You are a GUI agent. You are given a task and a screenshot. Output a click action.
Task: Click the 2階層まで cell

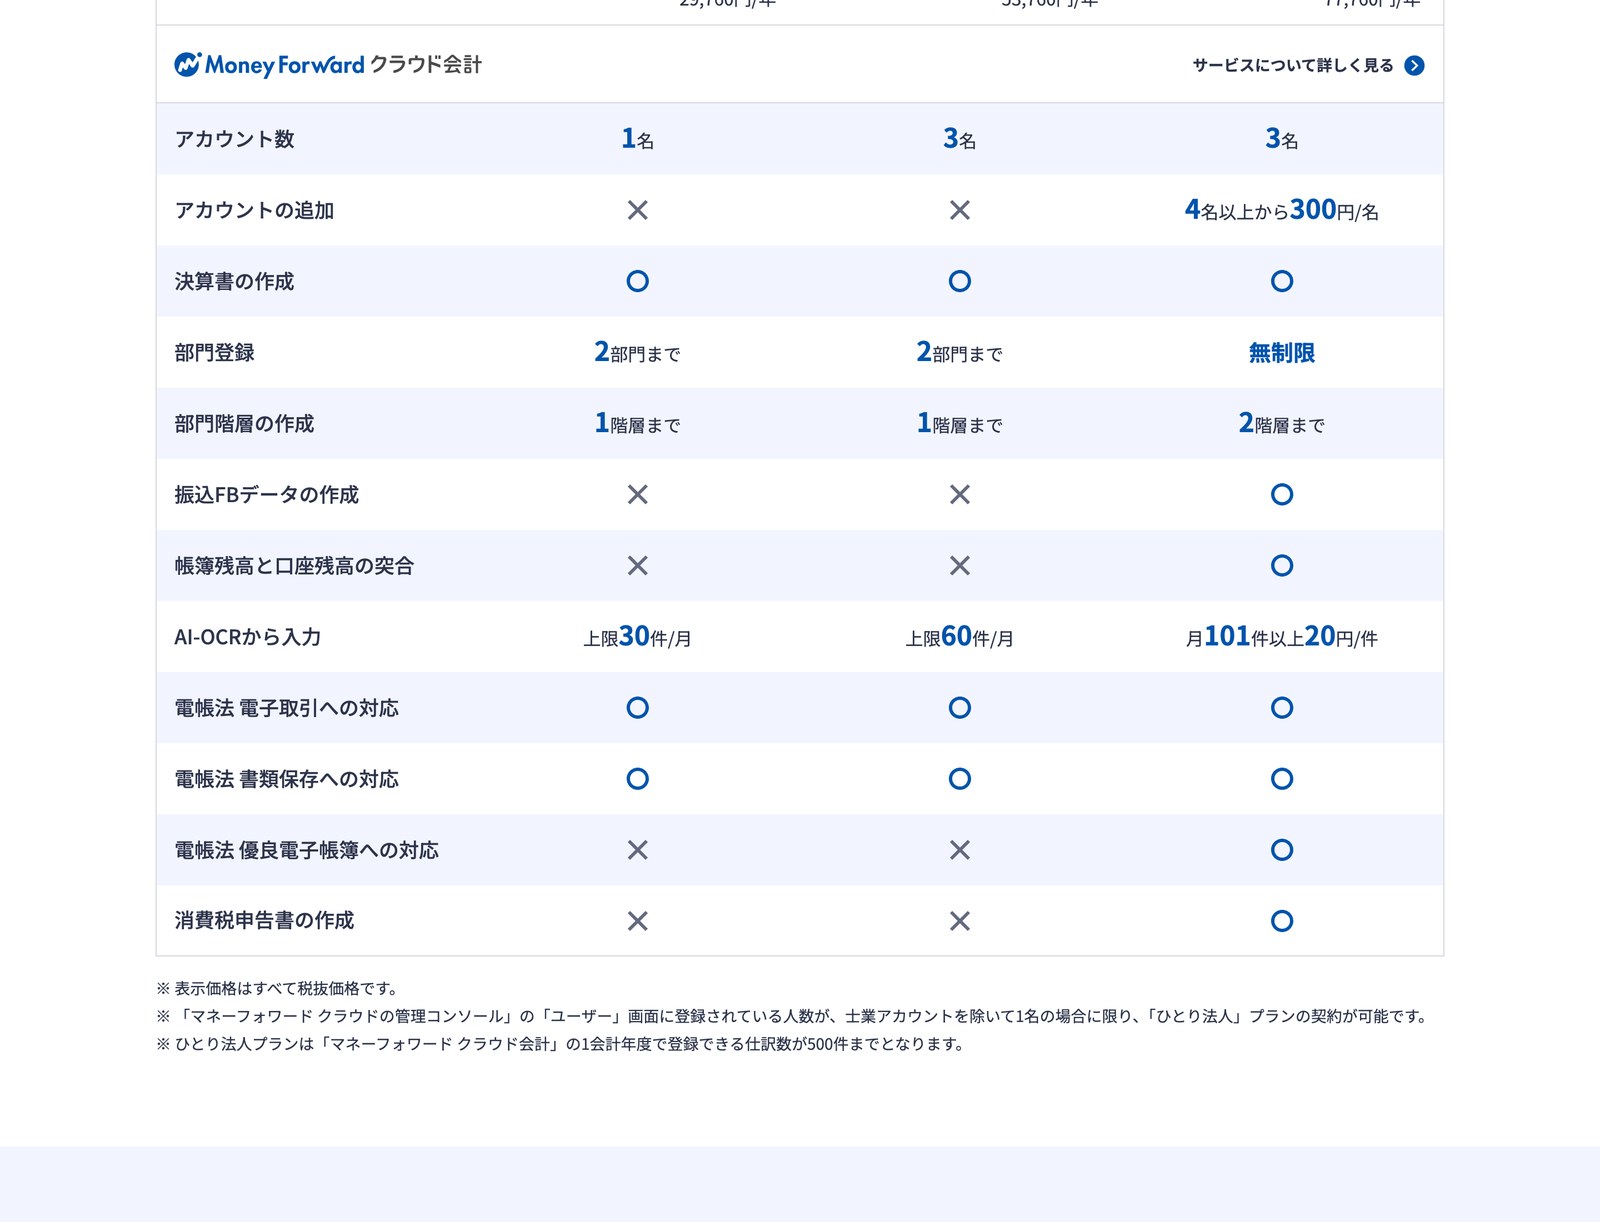click(1281, 424)
